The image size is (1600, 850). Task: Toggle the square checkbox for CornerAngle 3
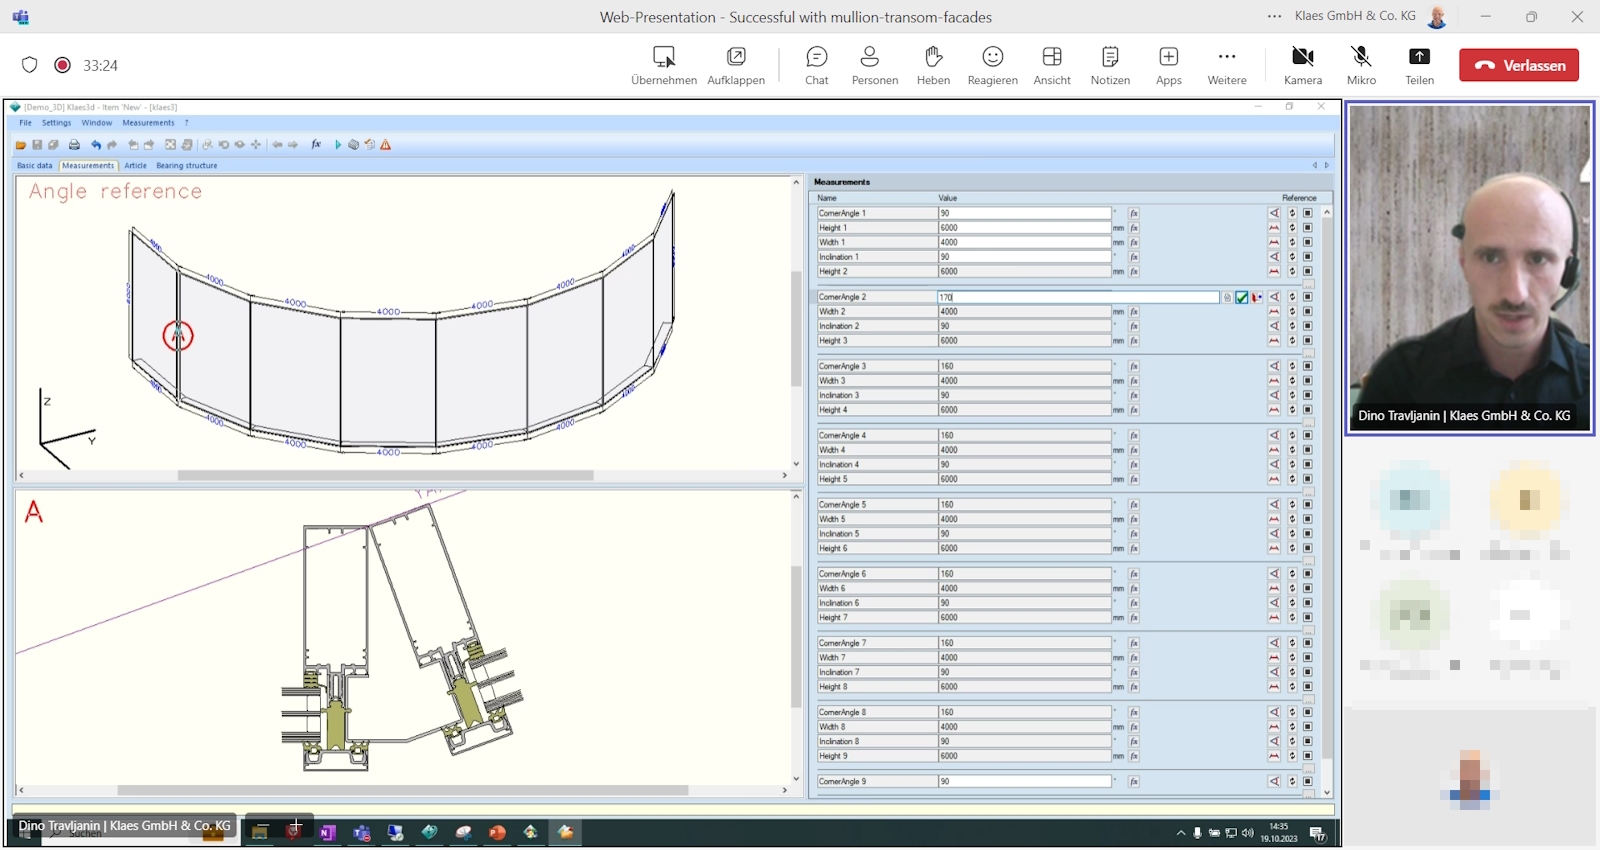click(x=1307, y=366)
